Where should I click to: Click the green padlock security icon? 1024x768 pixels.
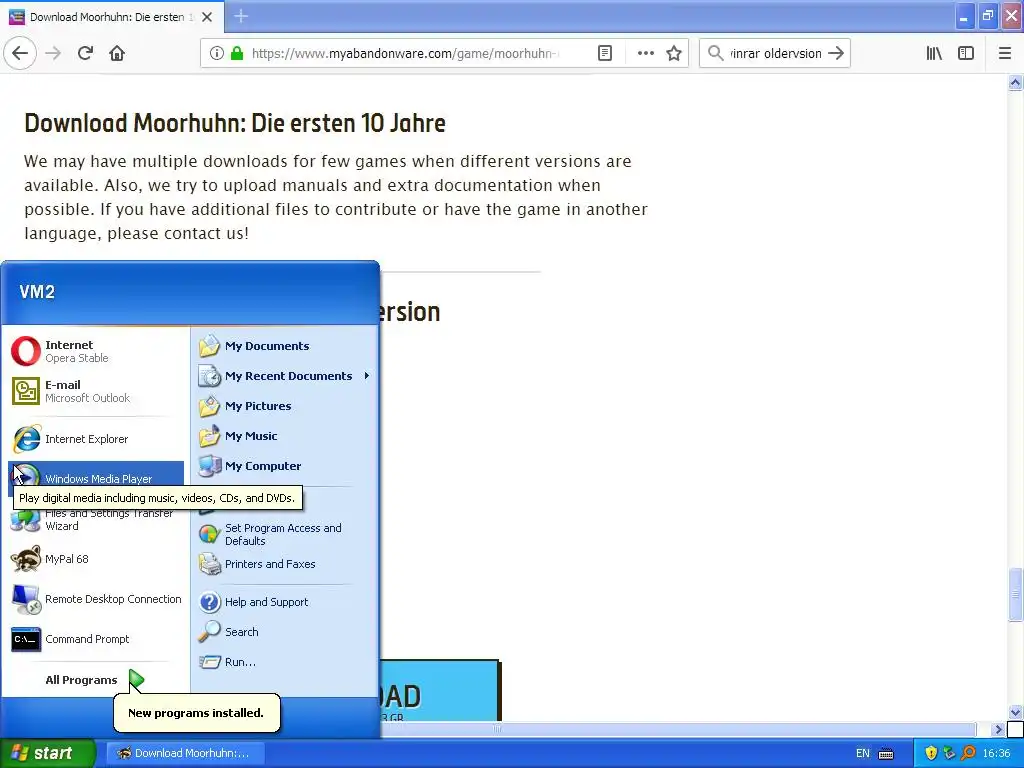pyautogui.click(x=237, y=53)
